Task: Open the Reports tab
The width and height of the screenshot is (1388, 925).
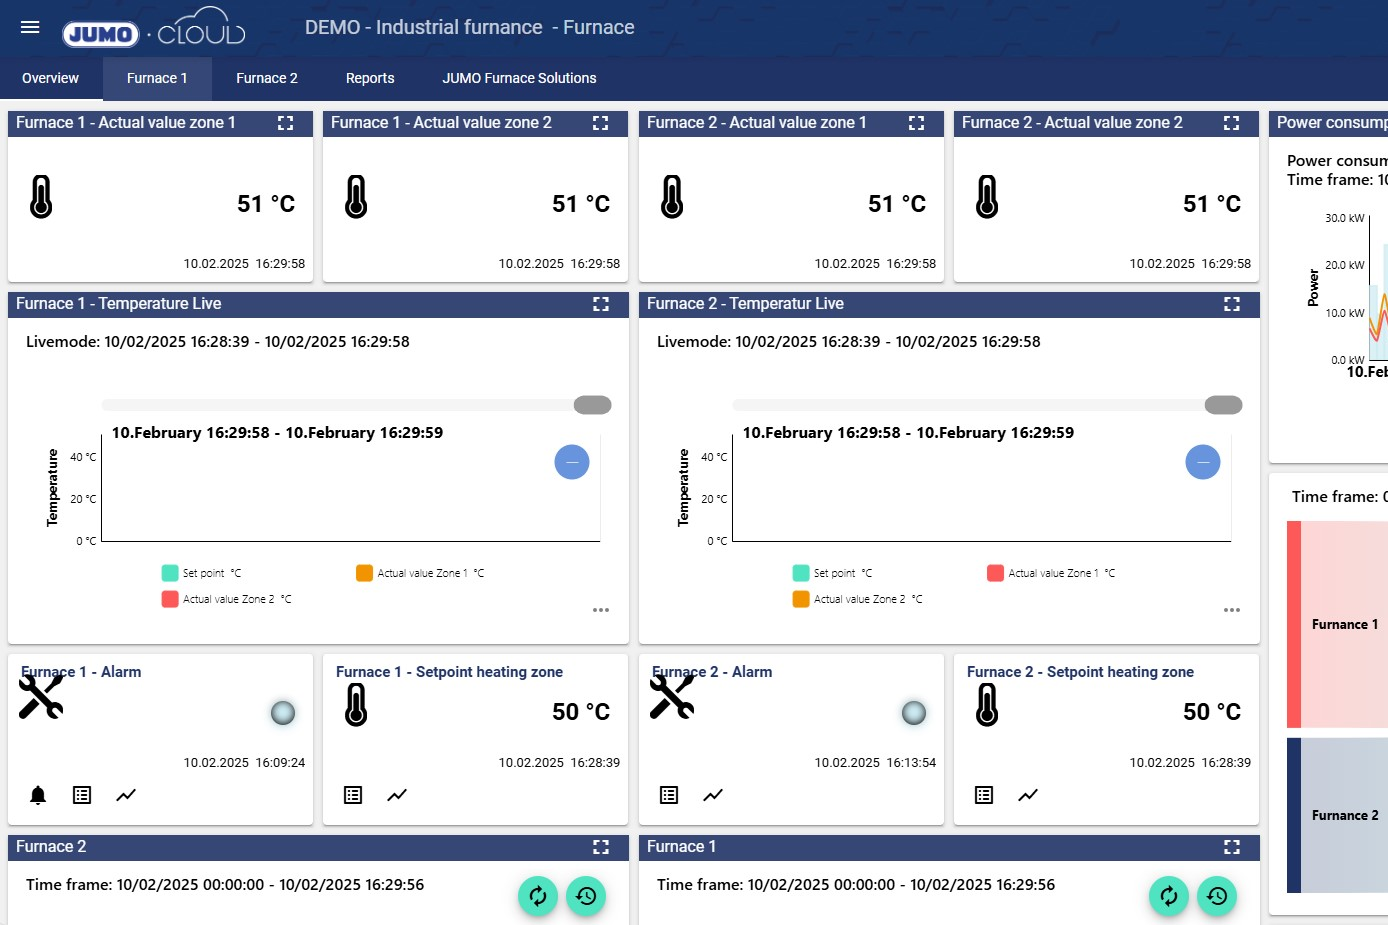Action: [x=370, y=78]
